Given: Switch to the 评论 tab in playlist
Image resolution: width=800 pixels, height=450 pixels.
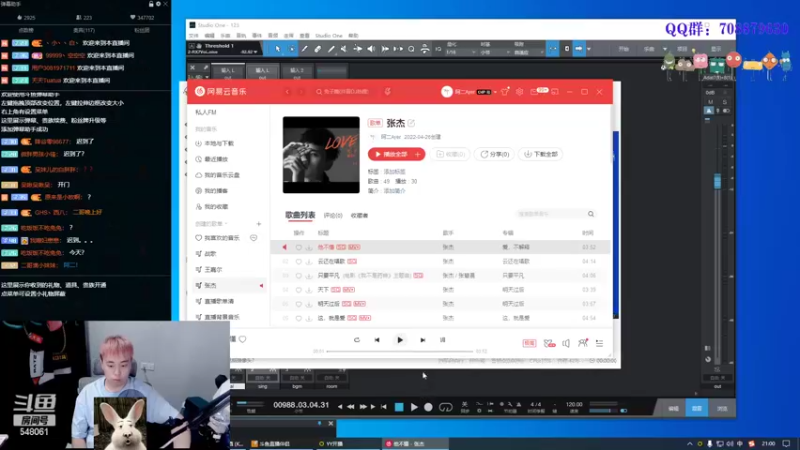Looking at the screenshot, I should point(333,215).
